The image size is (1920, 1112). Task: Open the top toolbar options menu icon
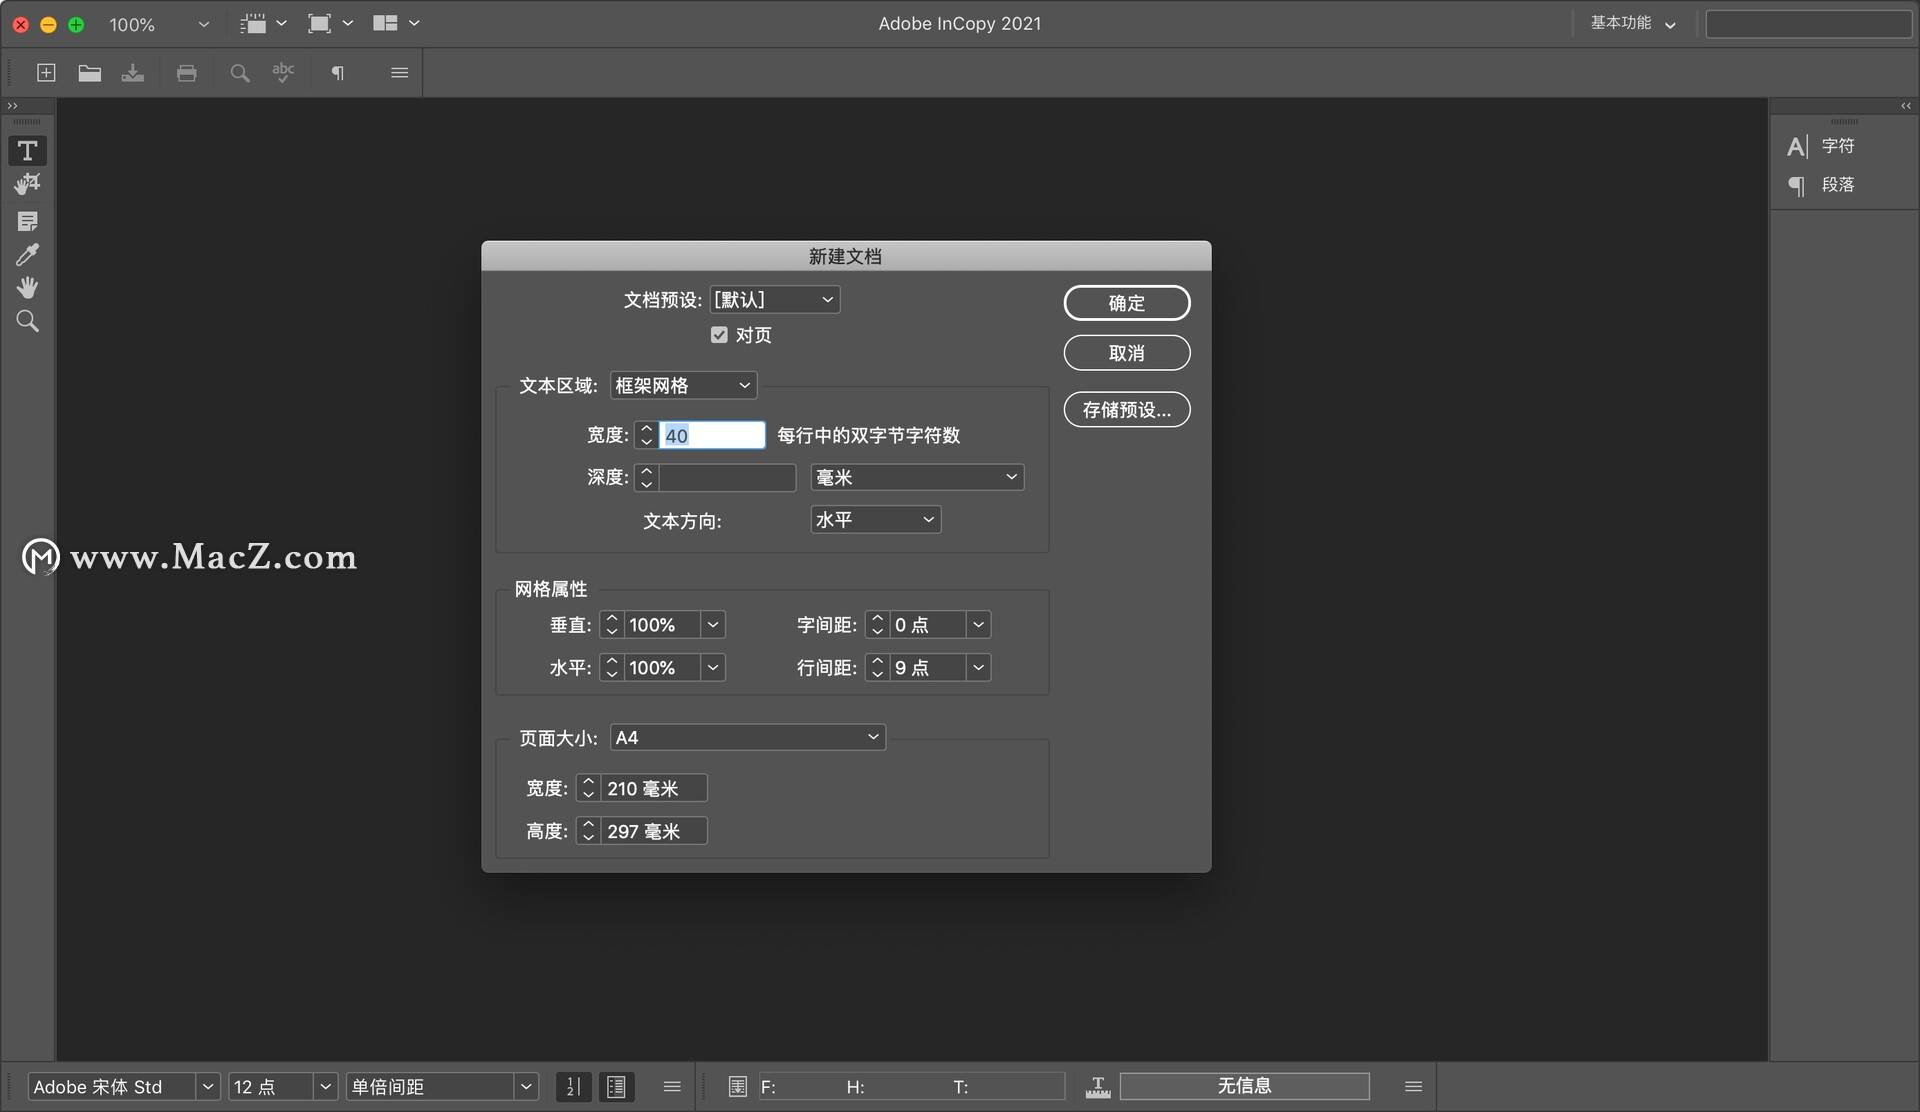tap(399, 73)
